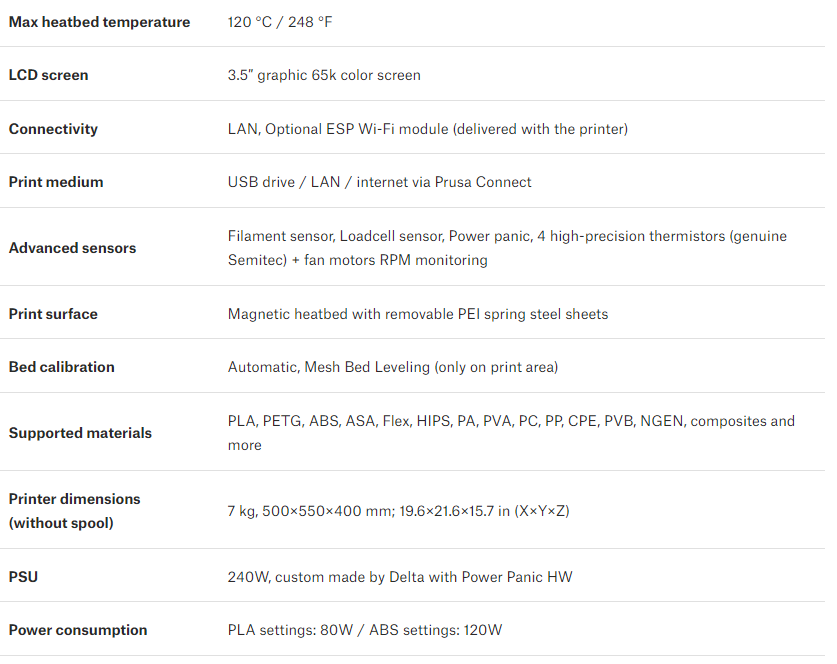
Task: Click the Connectivity label
Action: [x=53, y=129]
